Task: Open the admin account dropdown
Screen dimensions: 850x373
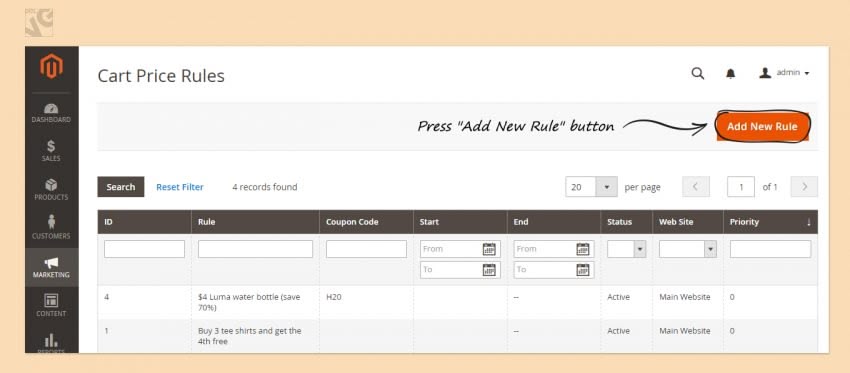Action: 784,73
